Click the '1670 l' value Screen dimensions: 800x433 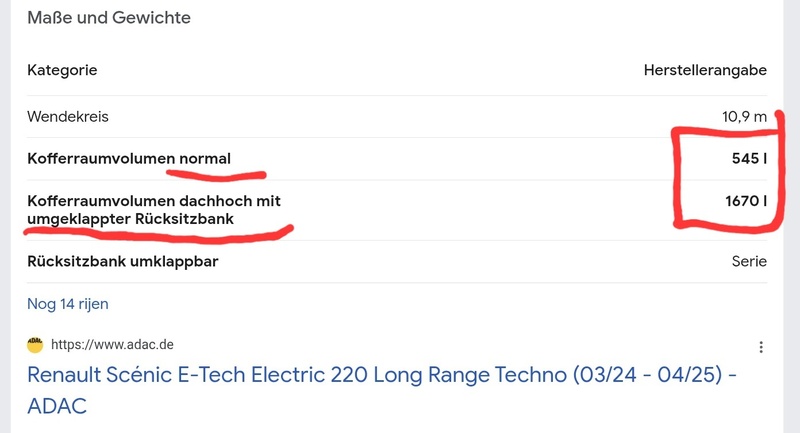[x=745, y=201]
